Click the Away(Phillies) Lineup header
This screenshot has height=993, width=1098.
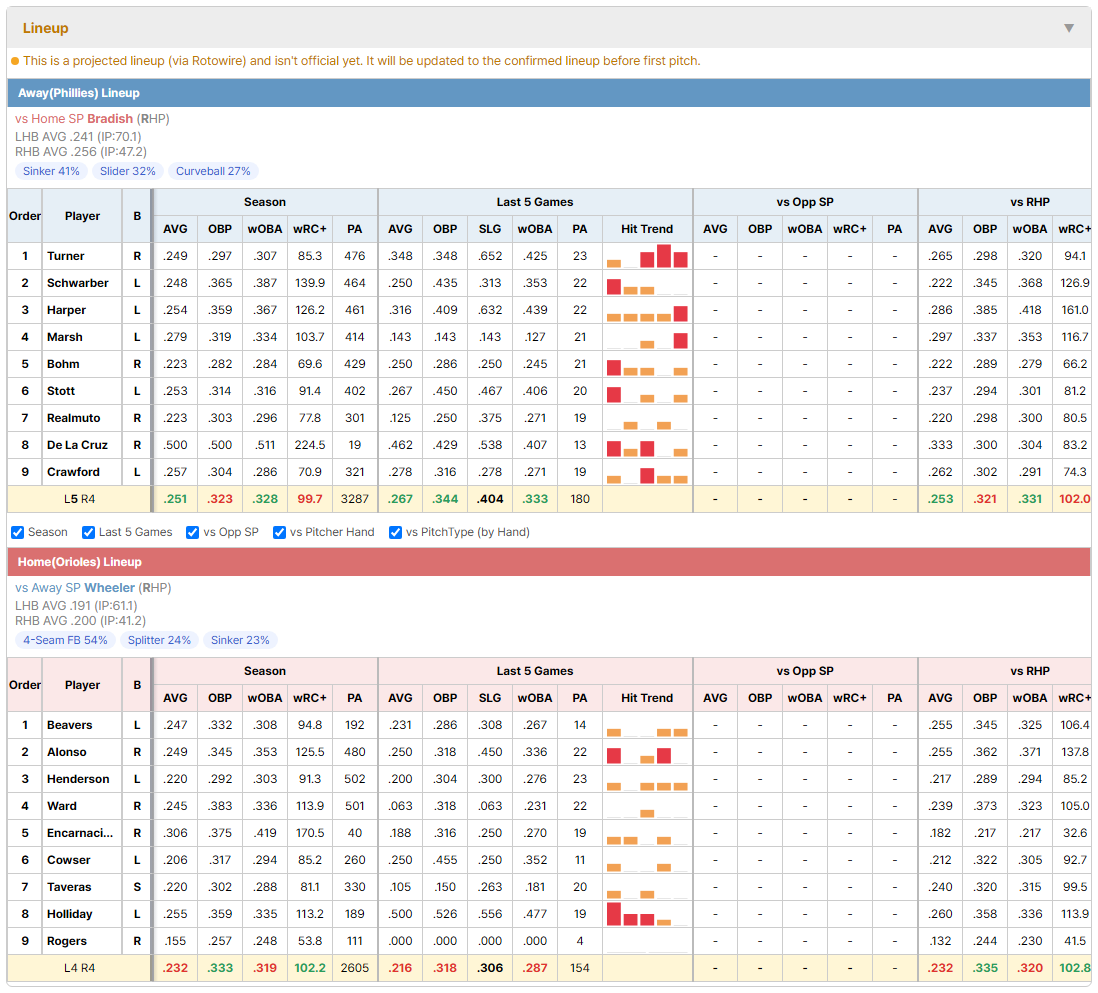click(549, 92)
